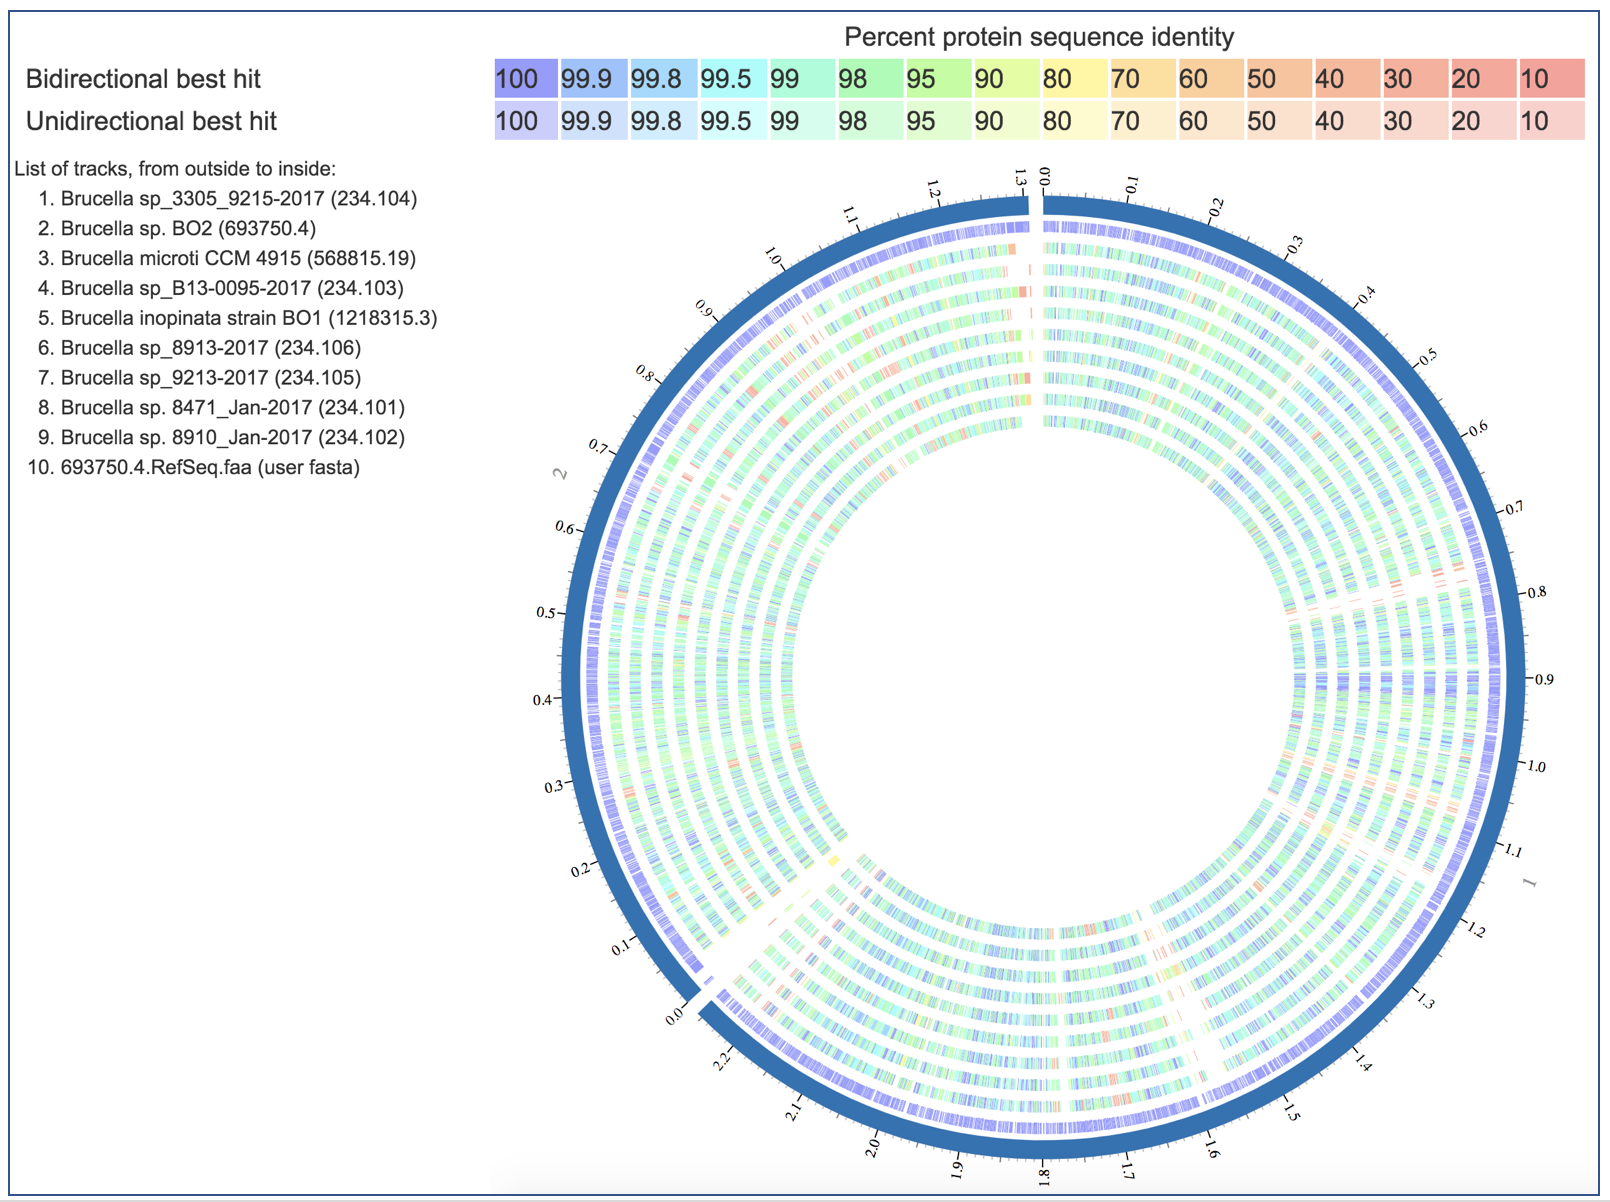The height and width of the screenshot is (1202, 1610).
Task: Click the Bidirectional 50 swatch
Action: [x=1278, y=78]
